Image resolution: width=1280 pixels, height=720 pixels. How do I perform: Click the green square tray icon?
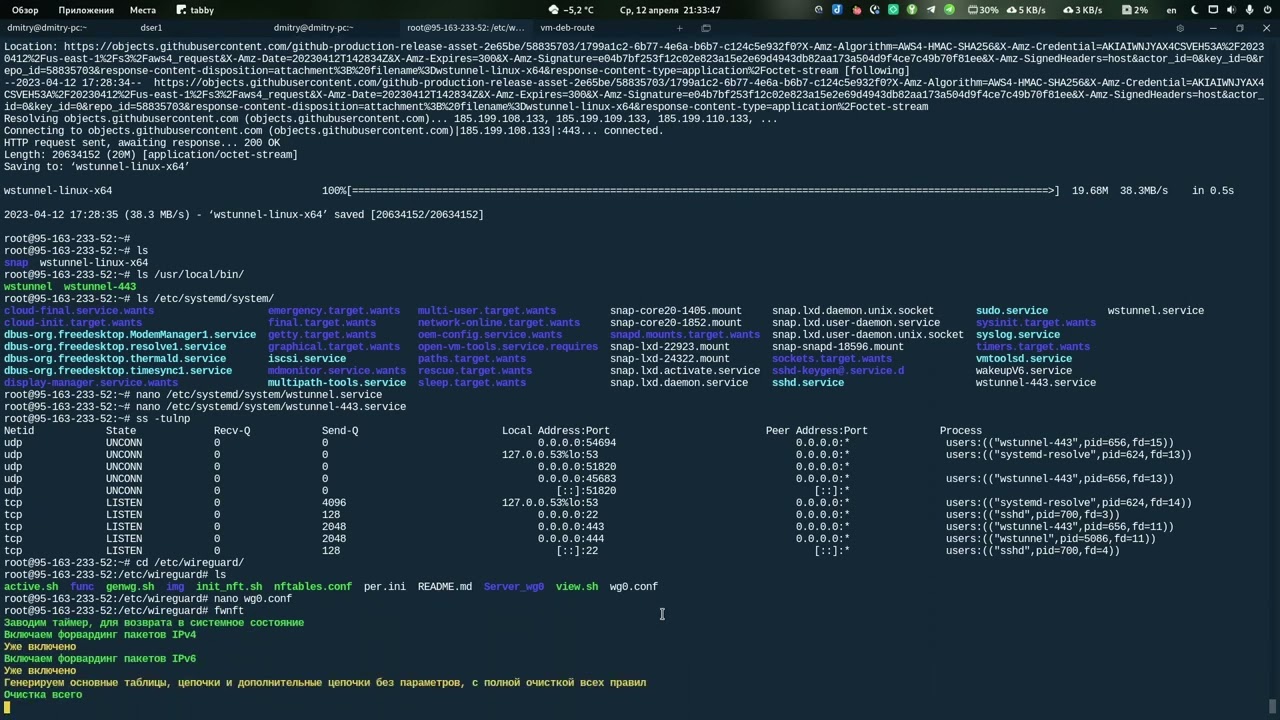coord(893,10)
